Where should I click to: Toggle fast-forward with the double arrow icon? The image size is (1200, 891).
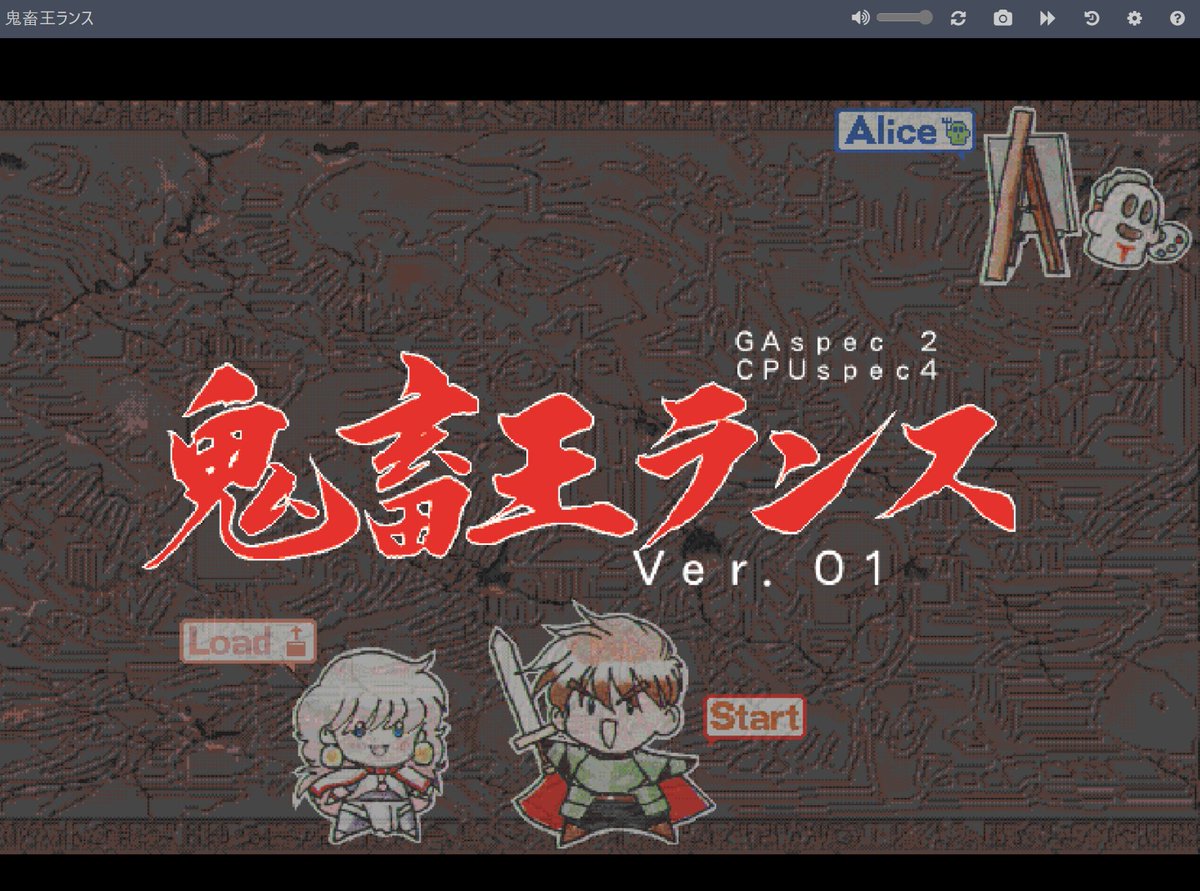(x=1047, y=18)
